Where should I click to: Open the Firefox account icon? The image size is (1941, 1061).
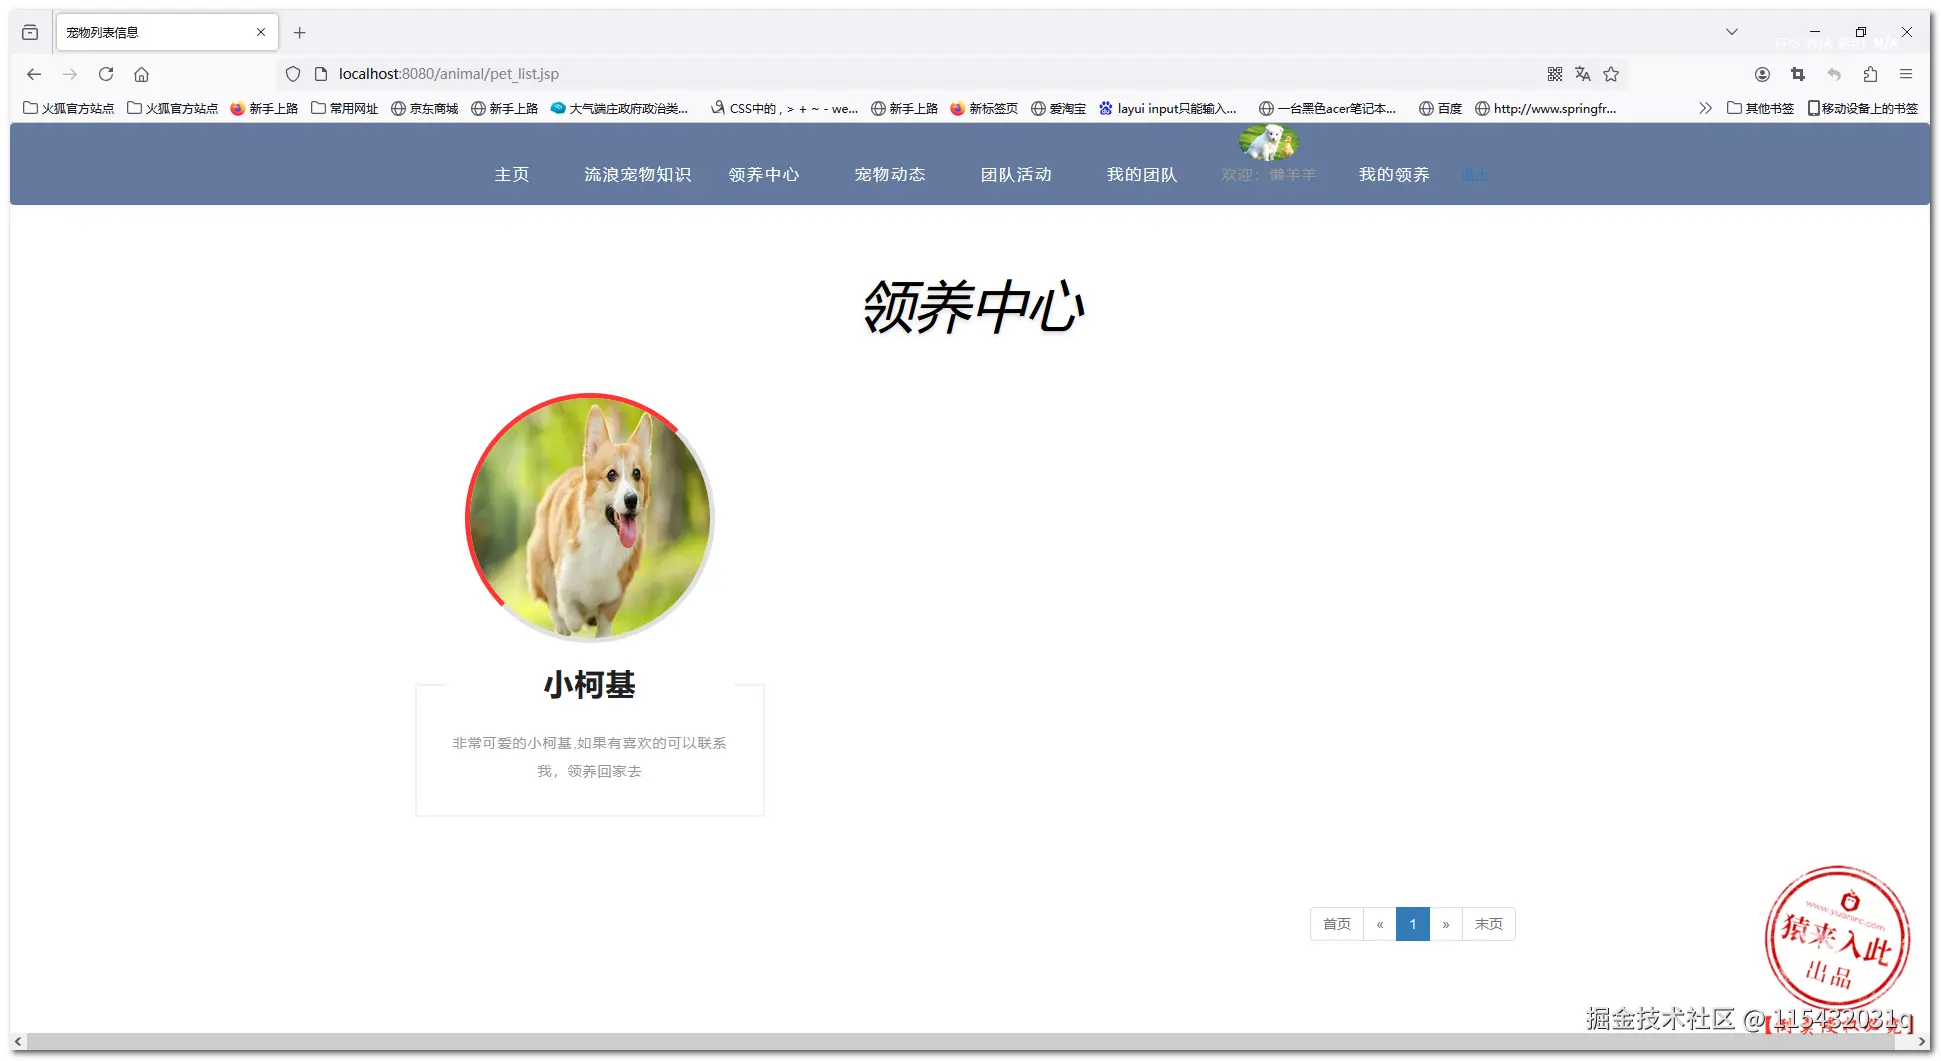[1762, 74]
